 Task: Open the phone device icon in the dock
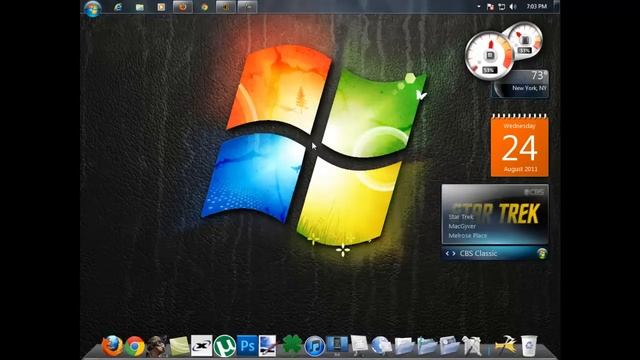tap(337, 345)
